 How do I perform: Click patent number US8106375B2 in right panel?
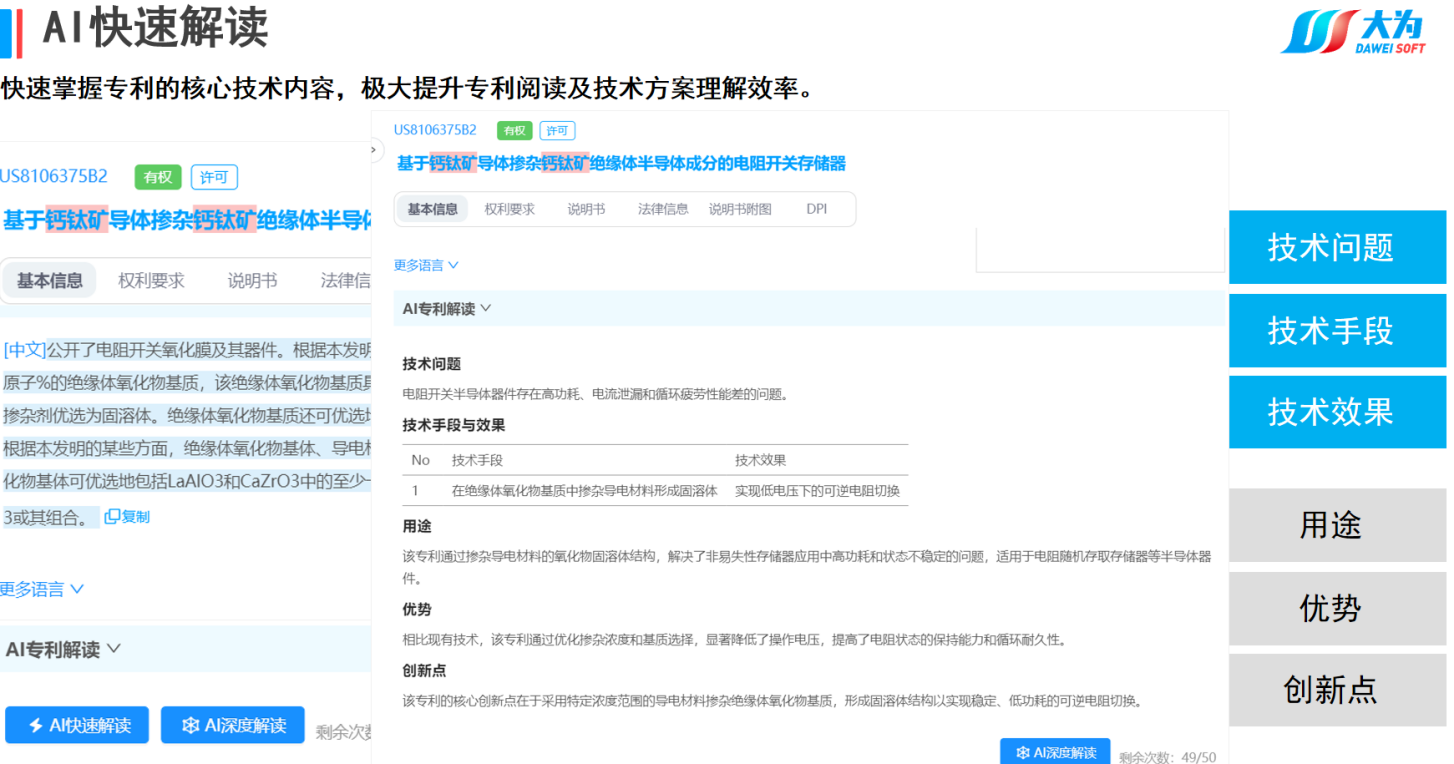tap(435, 130)
